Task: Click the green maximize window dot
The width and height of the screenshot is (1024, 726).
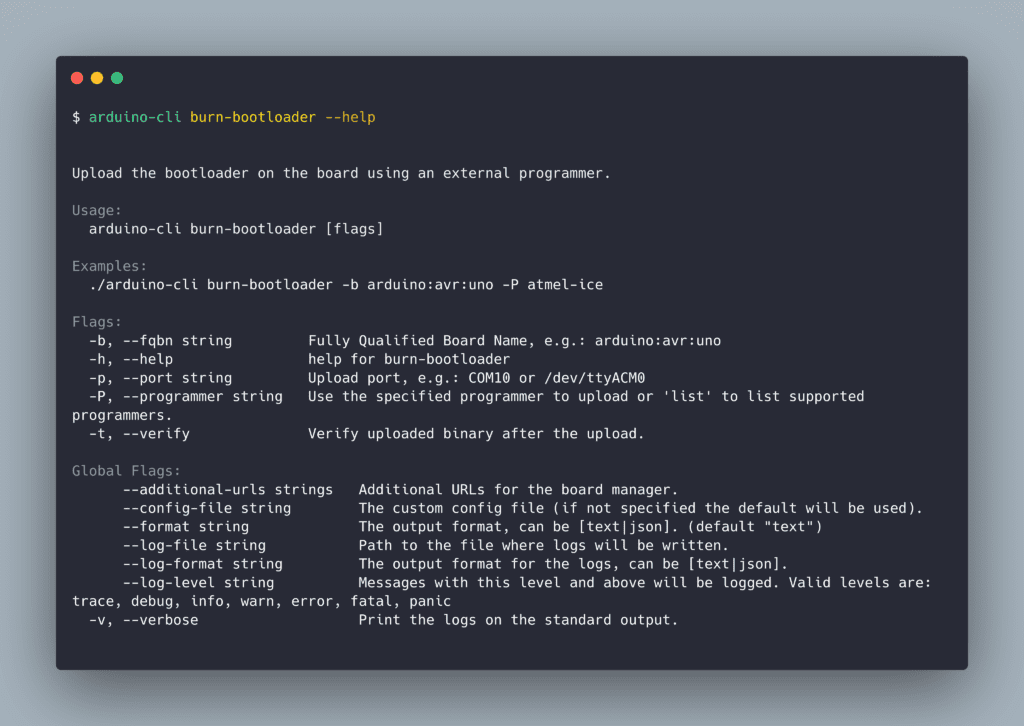Action: click(117, 78)
